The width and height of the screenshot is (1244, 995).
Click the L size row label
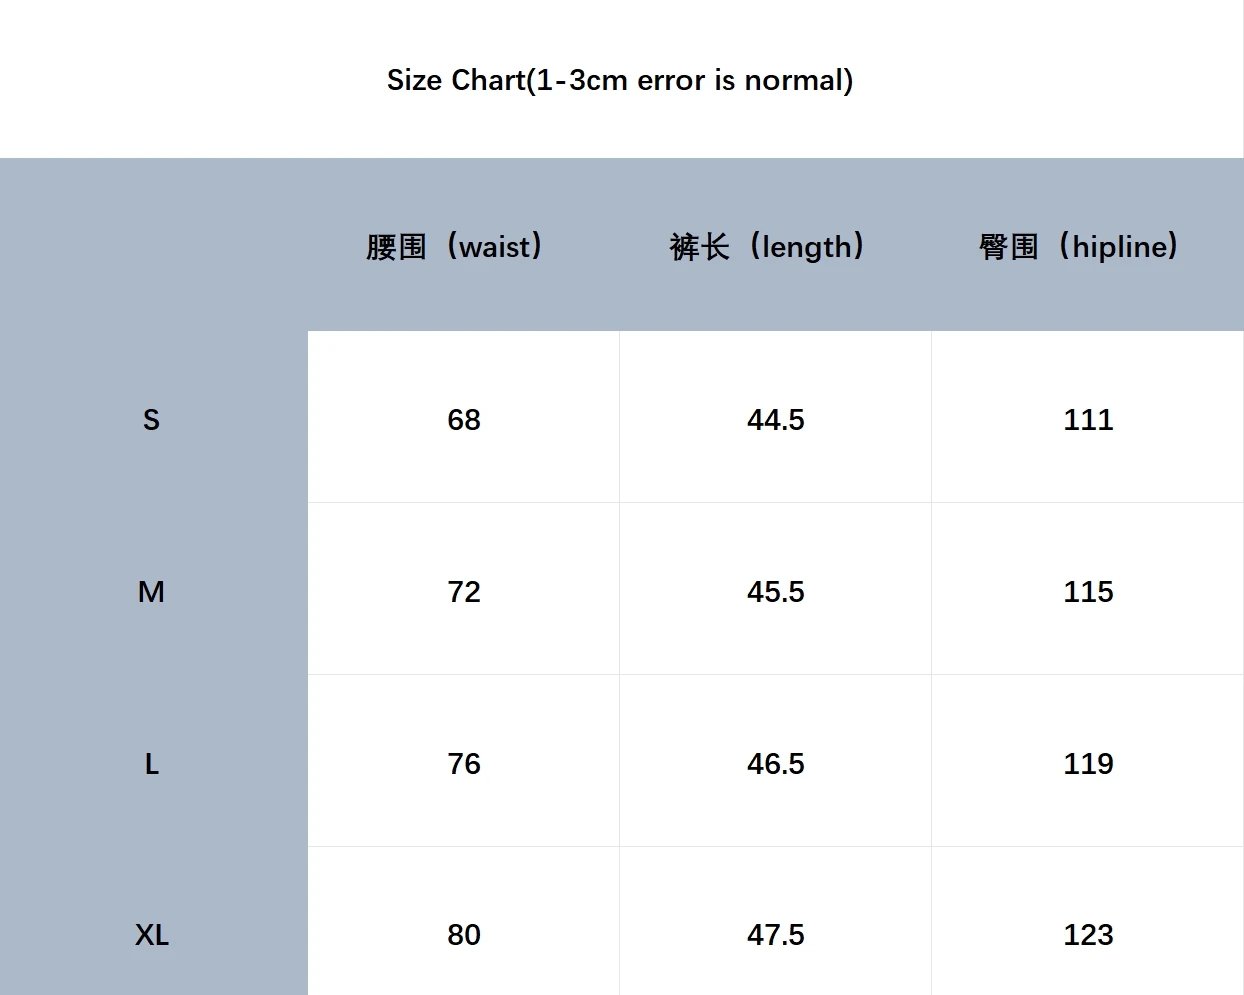151,764
